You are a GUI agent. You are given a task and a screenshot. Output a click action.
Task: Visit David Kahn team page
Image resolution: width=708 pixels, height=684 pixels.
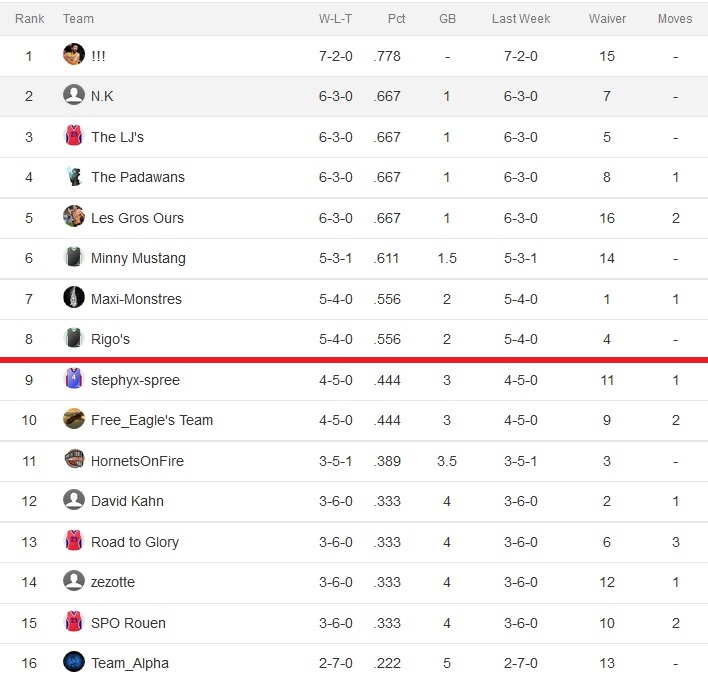(x=127, y=501)
